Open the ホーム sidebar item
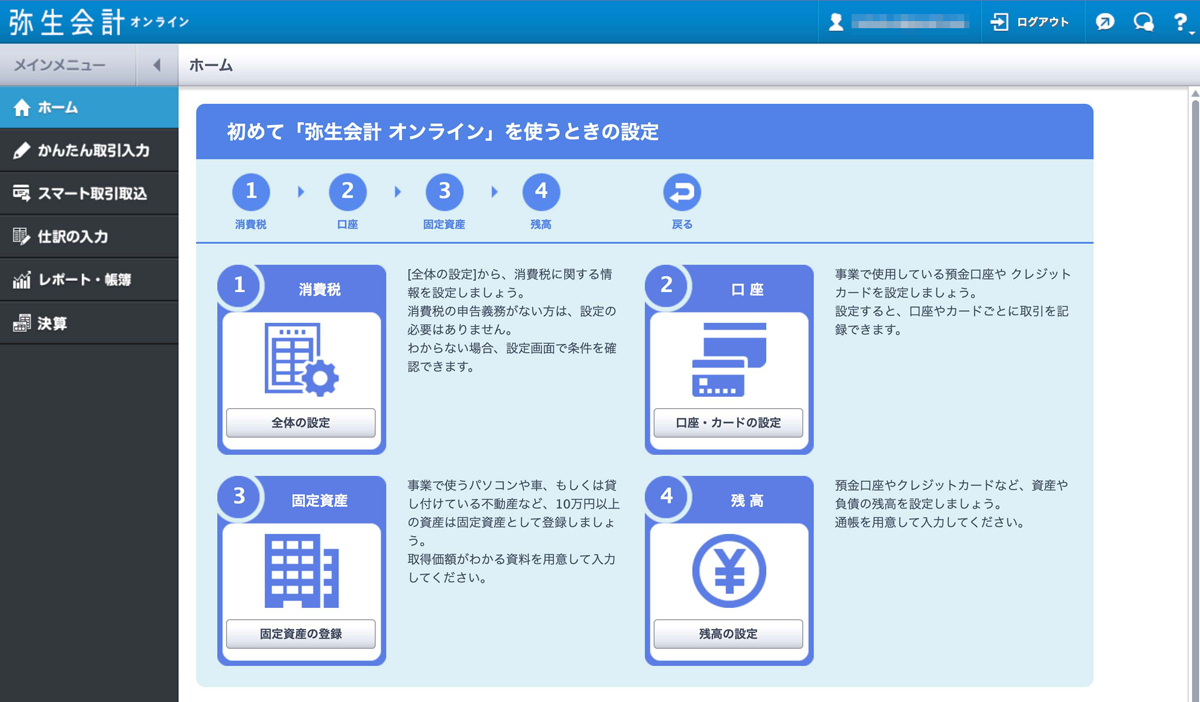The width and height of the screenshot is (1200, 702). pyautogui.click(x=89, y=107)
